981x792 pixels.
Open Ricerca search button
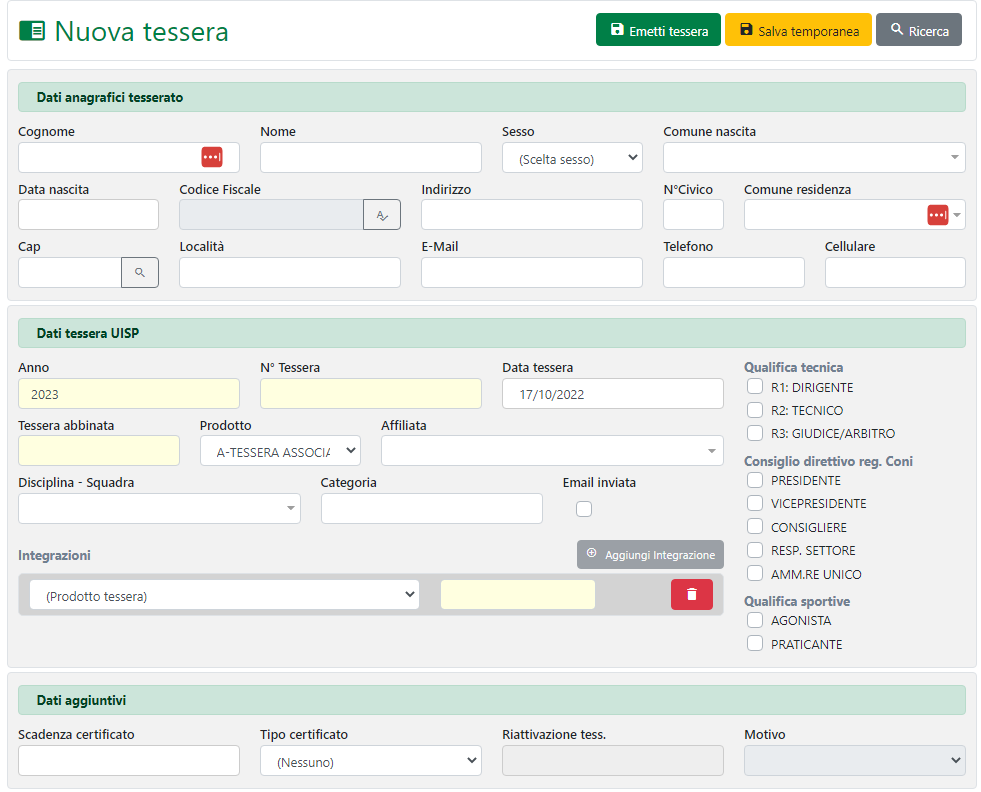click(918, 30)
